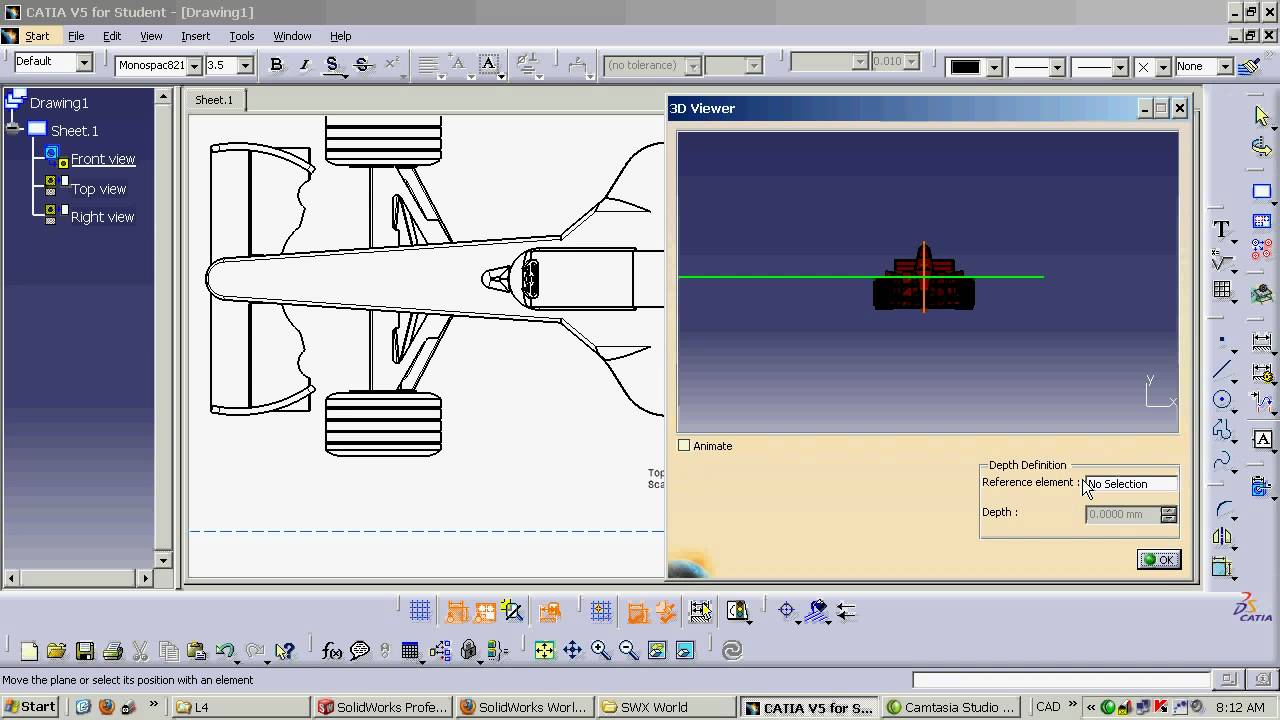This screenshot has width=1280, height=720.
Task: Toggle Underline formatting
Action: coord(332,65)
